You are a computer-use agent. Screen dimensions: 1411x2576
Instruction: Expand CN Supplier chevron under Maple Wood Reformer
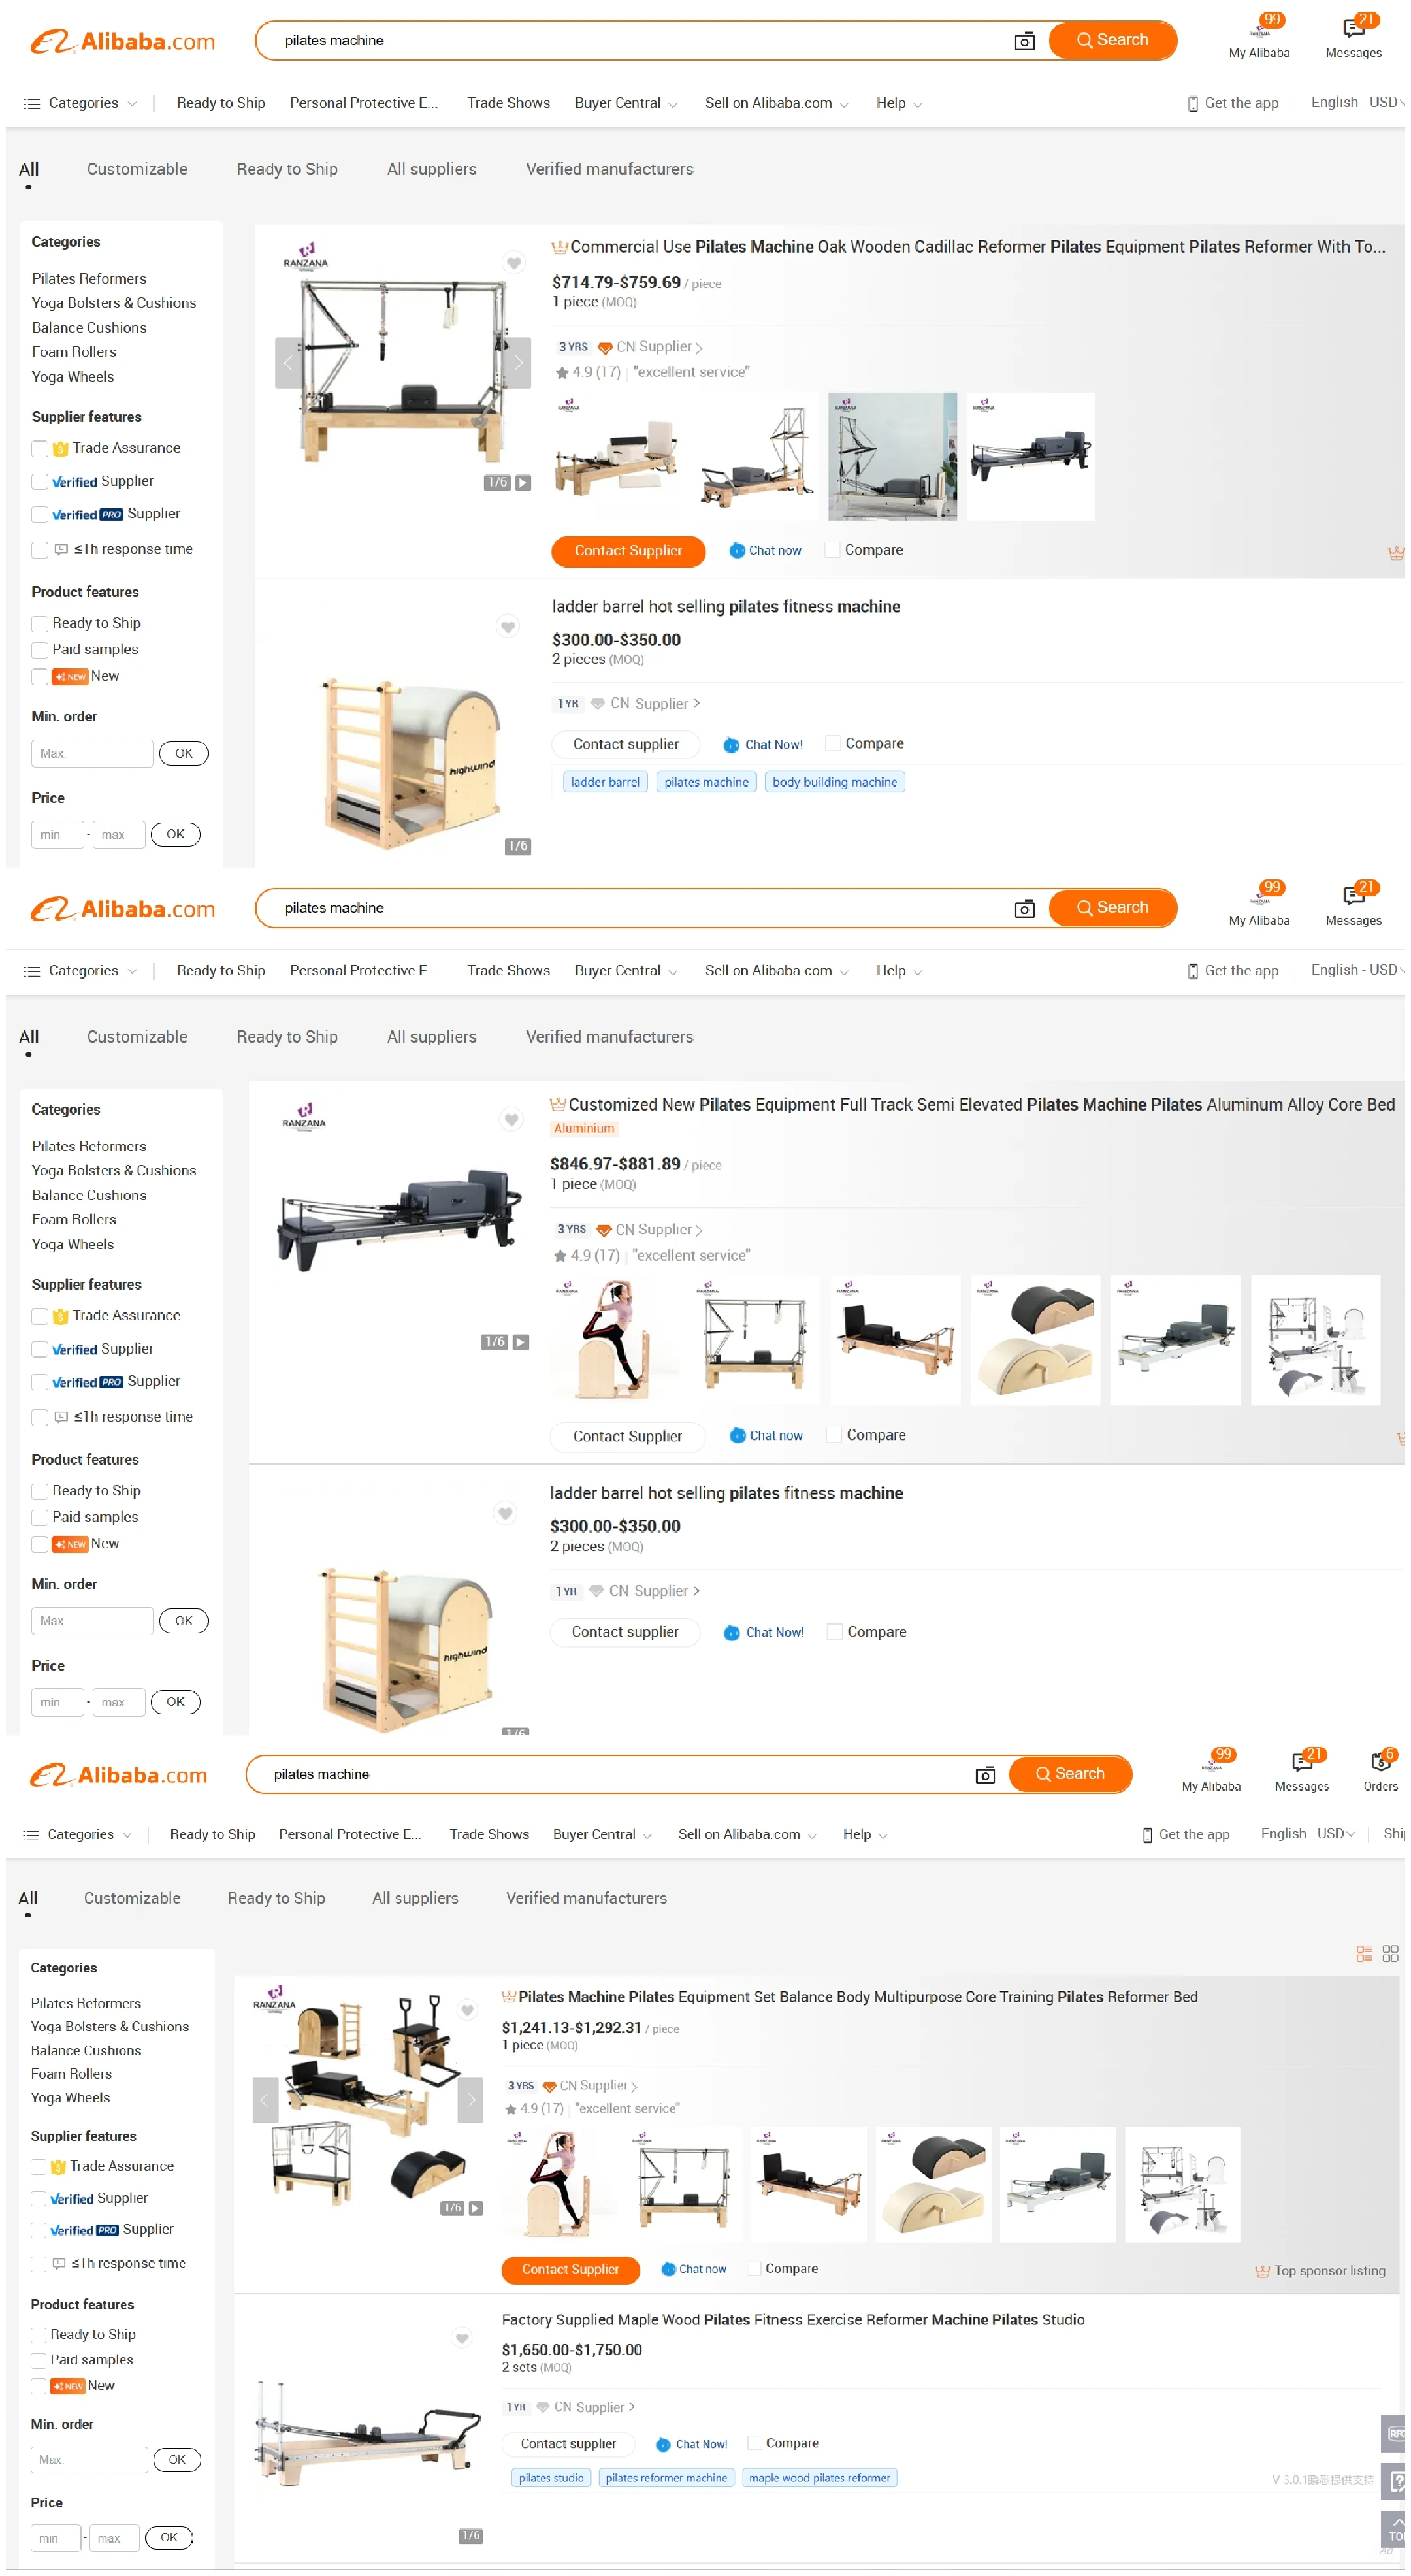(x=631, y=2407)
